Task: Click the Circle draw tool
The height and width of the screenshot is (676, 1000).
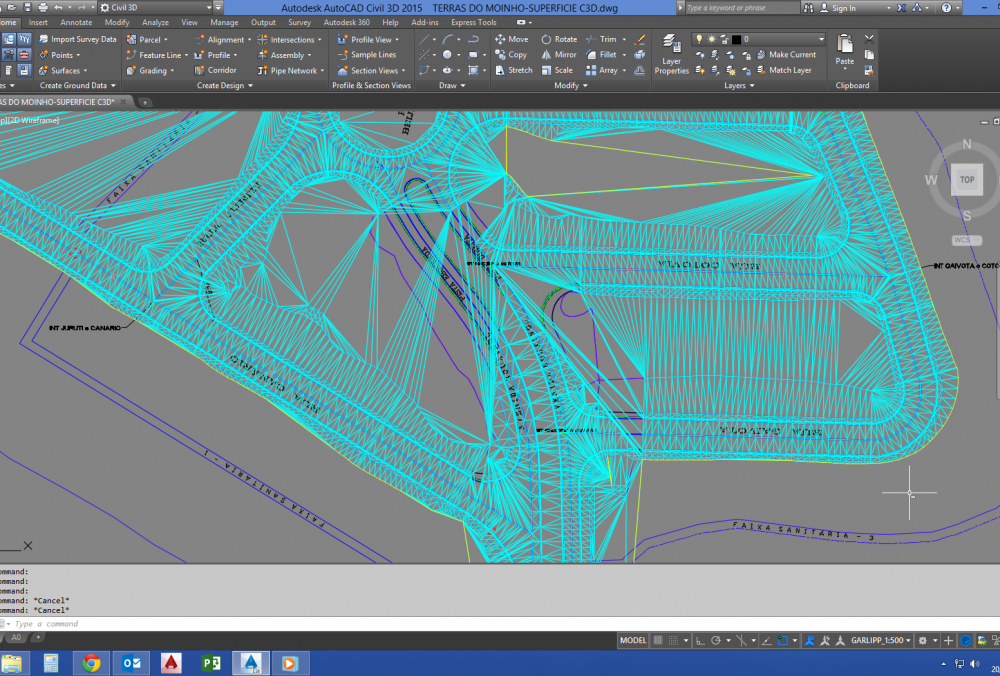Action: click(447, 55)
